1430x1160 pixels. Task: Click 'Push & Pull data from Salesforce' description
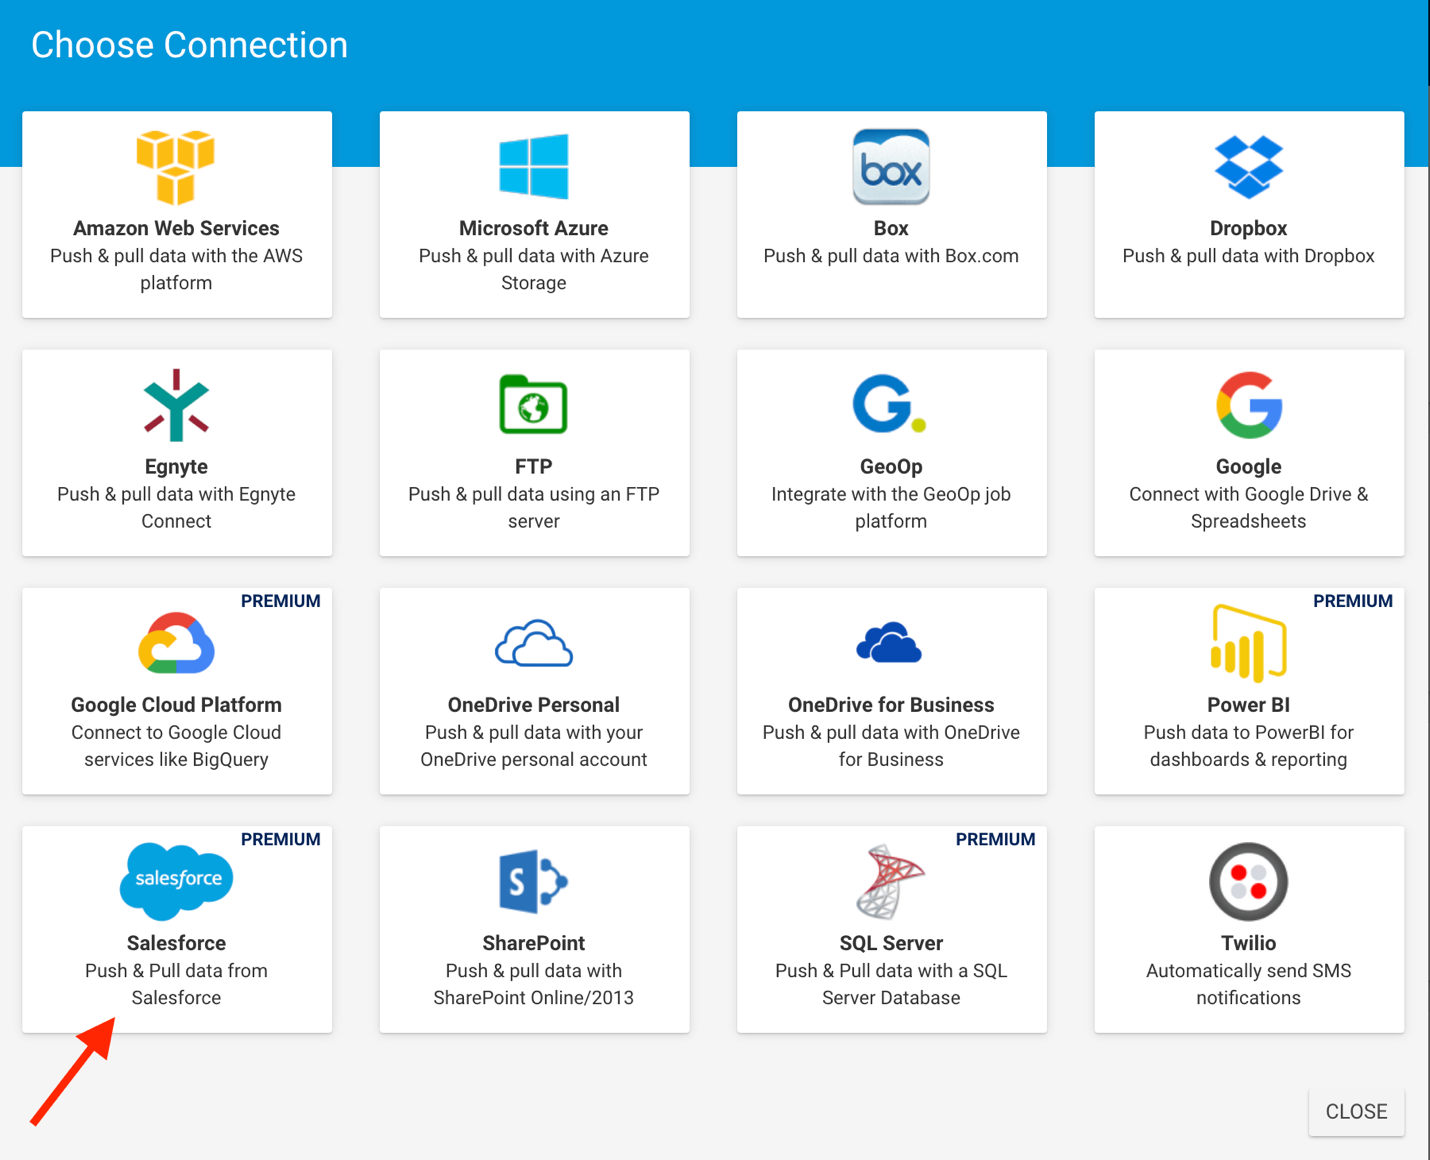tap(176, 983)
